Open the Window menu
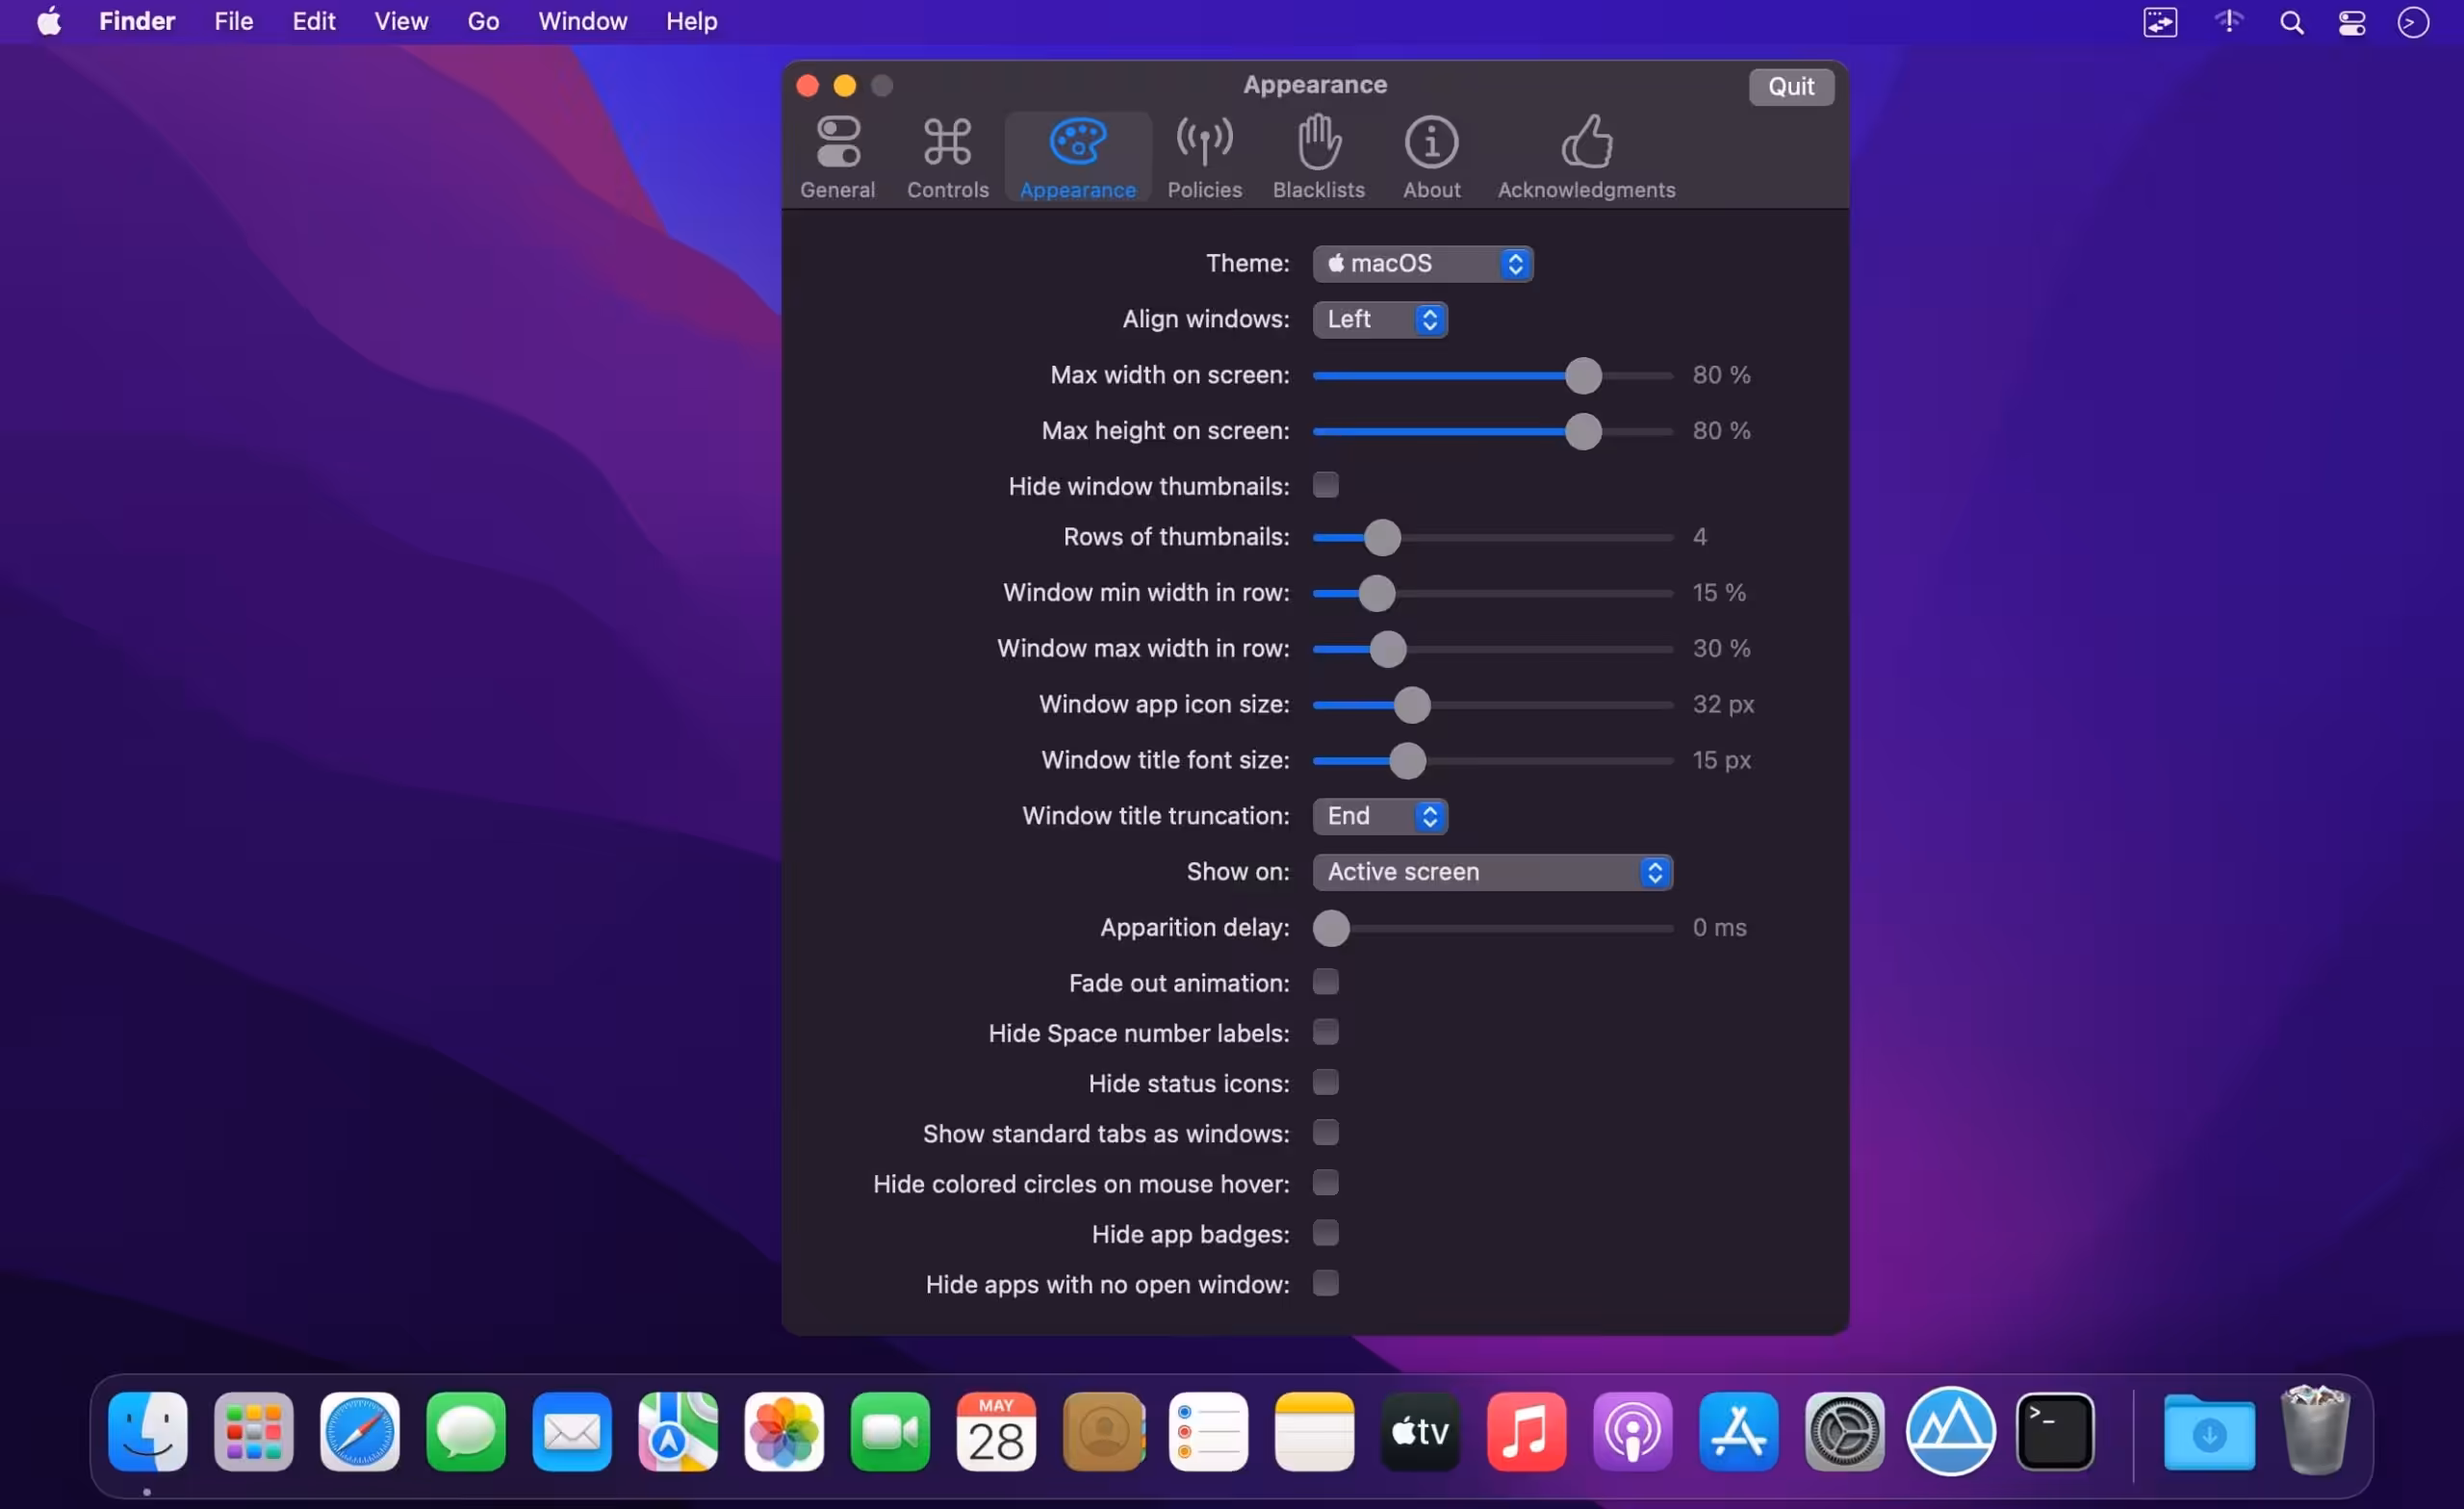The width and height of the screenshot is (2464, 1509). point(582,21)
